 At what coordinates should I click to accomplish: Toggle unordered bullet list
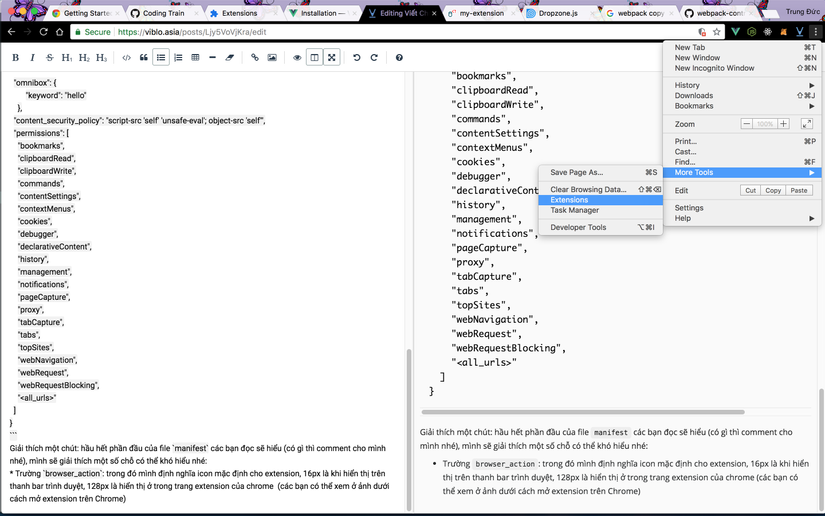[161, 58]
